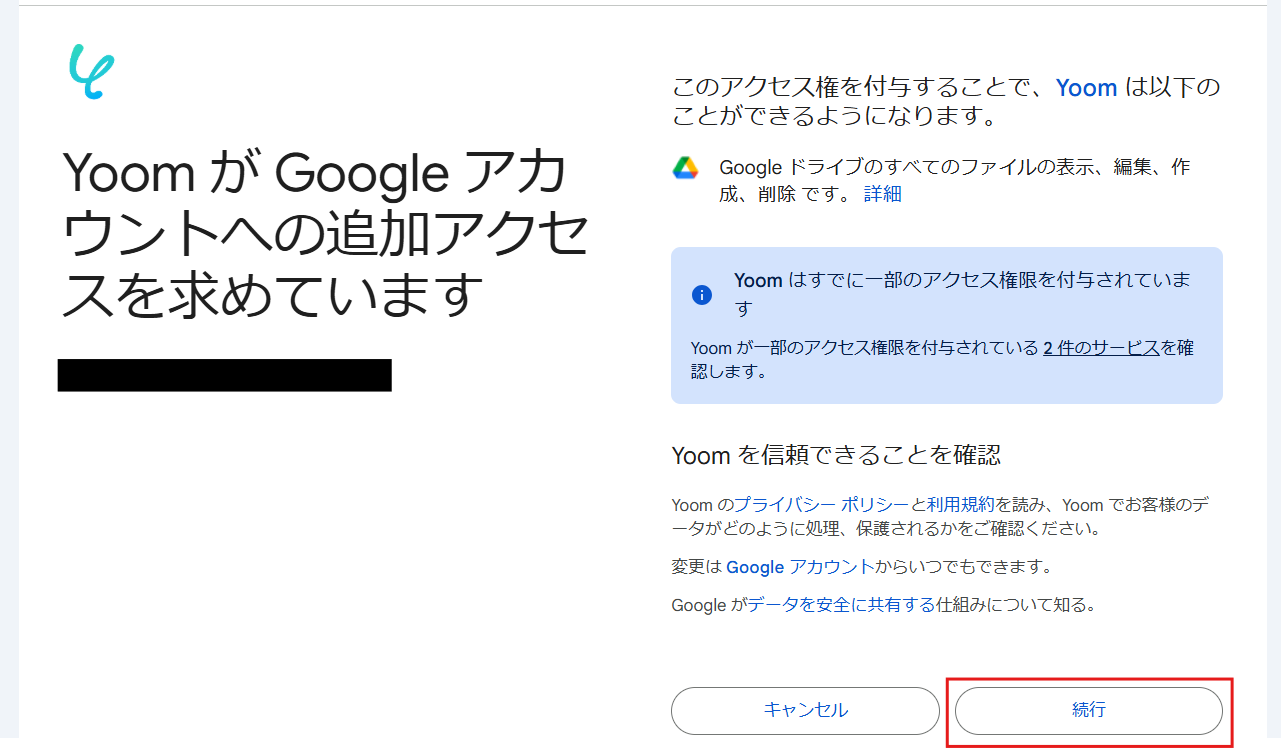This screenshot has width=1281, height=748.
Task: Open the データを安全に共有する link
Action: pos(841,605)
